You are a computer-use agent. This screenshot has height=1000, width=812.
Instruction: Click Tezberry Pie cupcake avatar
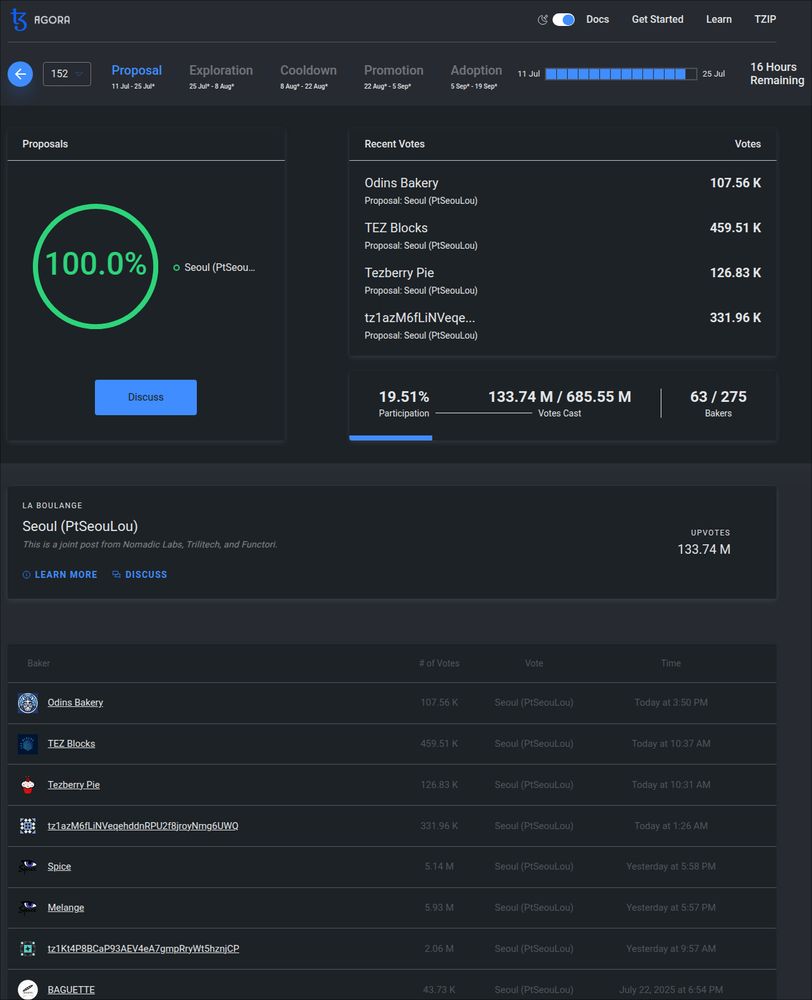pyautogui.click(x=27, y=785)
